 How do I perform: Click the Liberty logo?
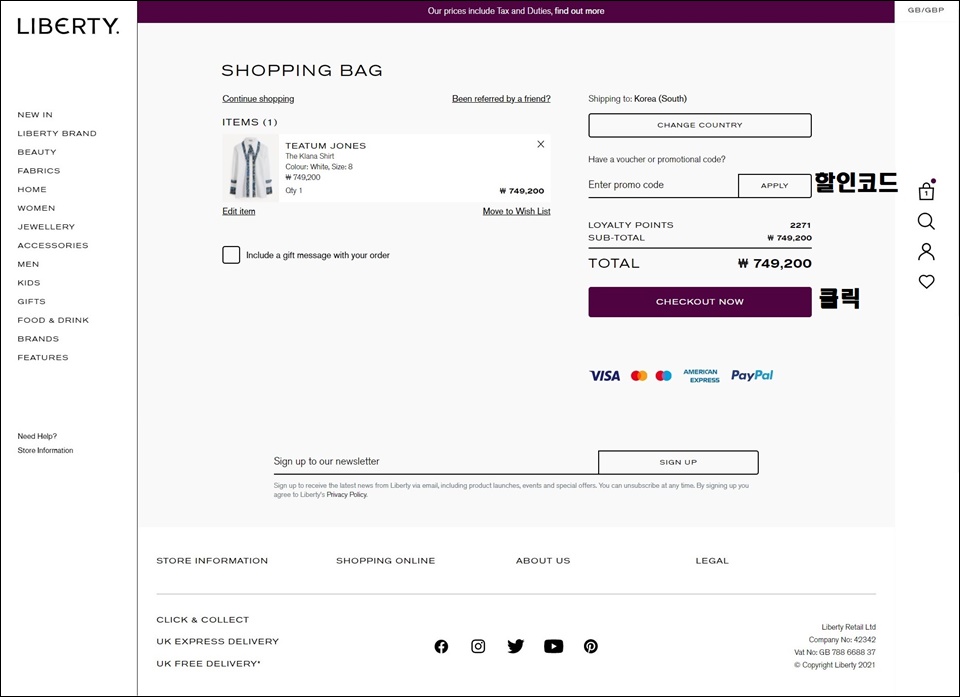pyautogui.click(x=68, y=26)
